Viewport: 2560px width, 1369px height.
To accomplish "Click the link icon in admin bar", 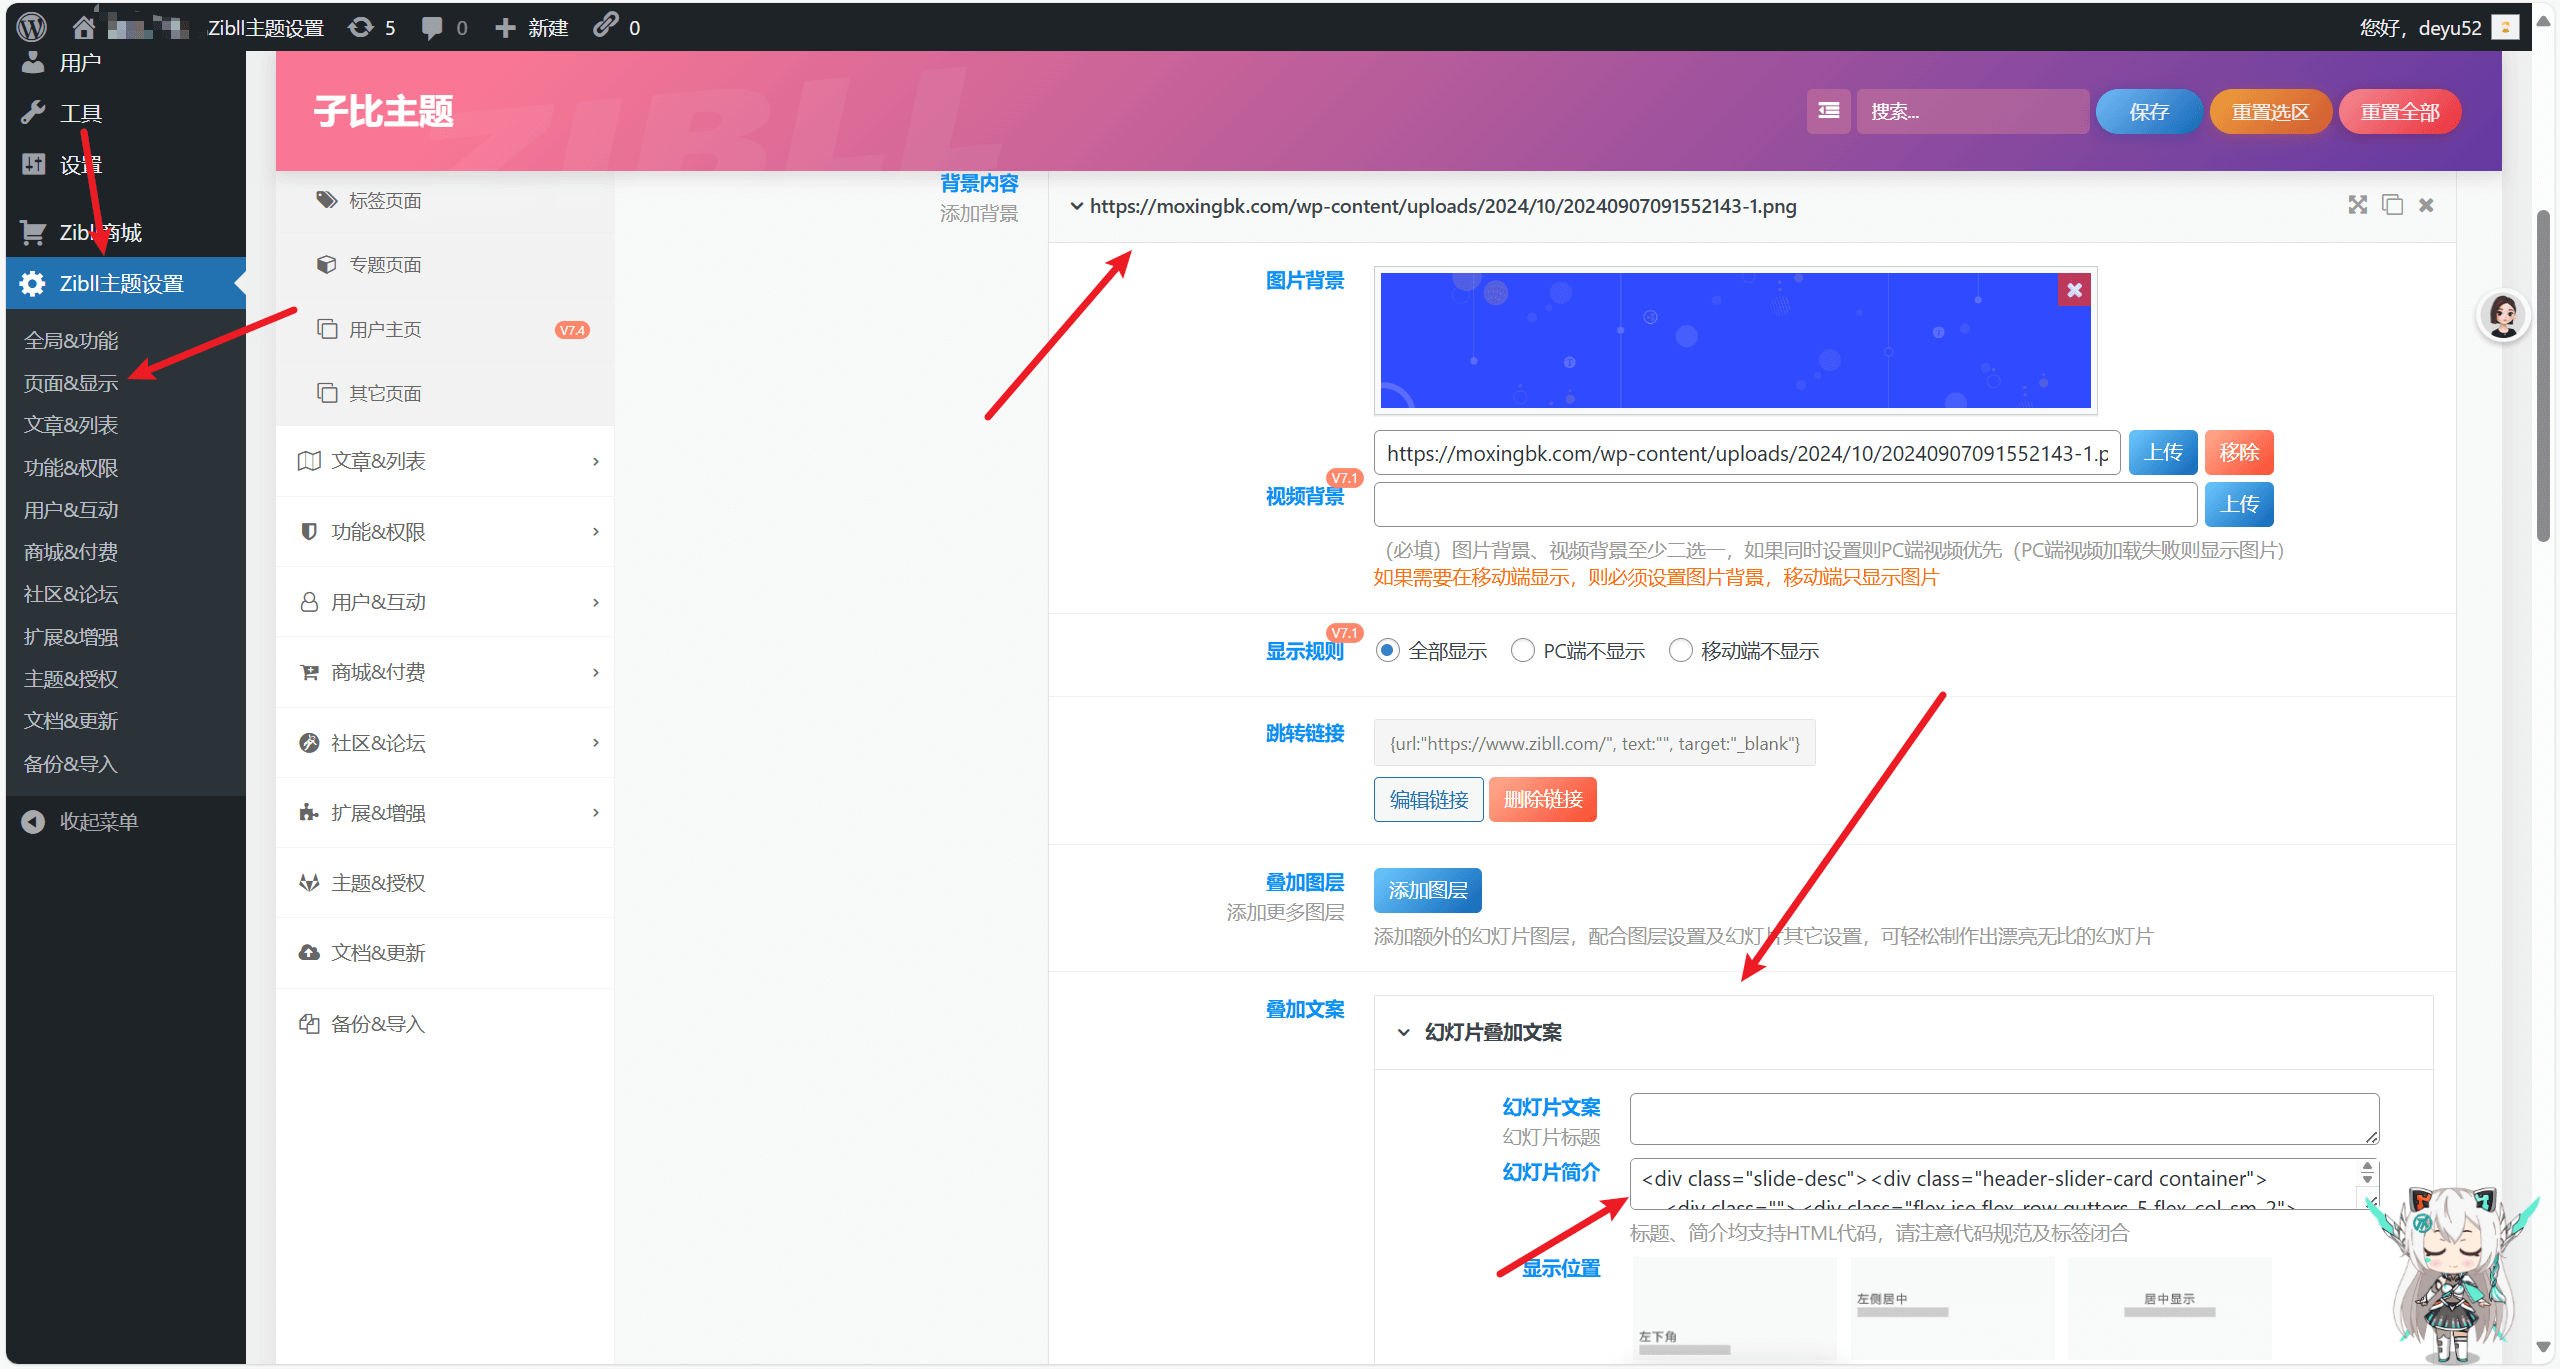I will pyautogui.click(x=606, y=25).
